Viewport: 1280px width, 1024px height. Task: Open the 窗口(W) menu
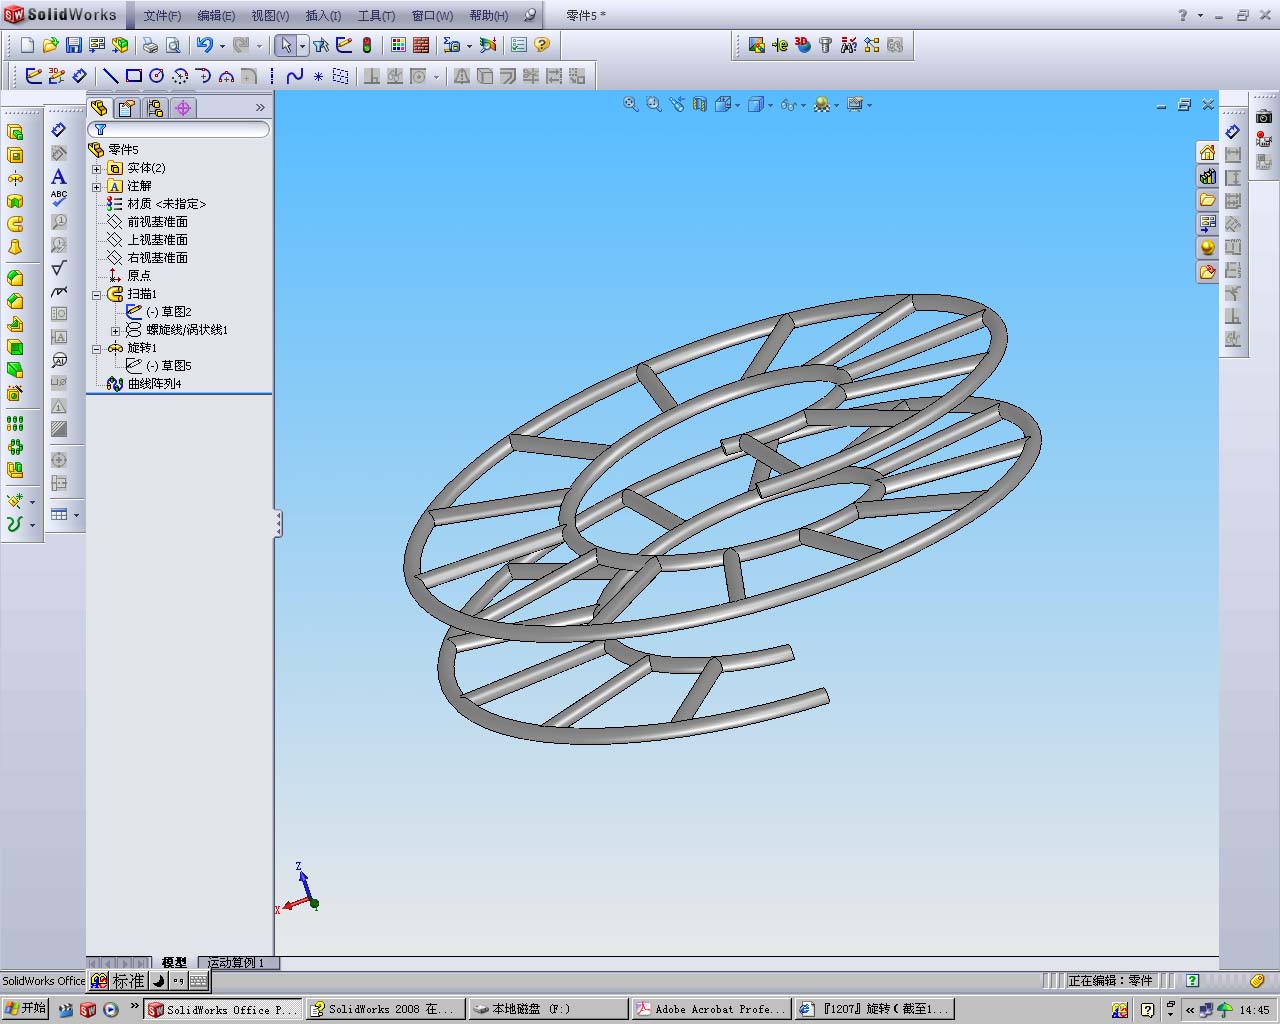[432, 16]
